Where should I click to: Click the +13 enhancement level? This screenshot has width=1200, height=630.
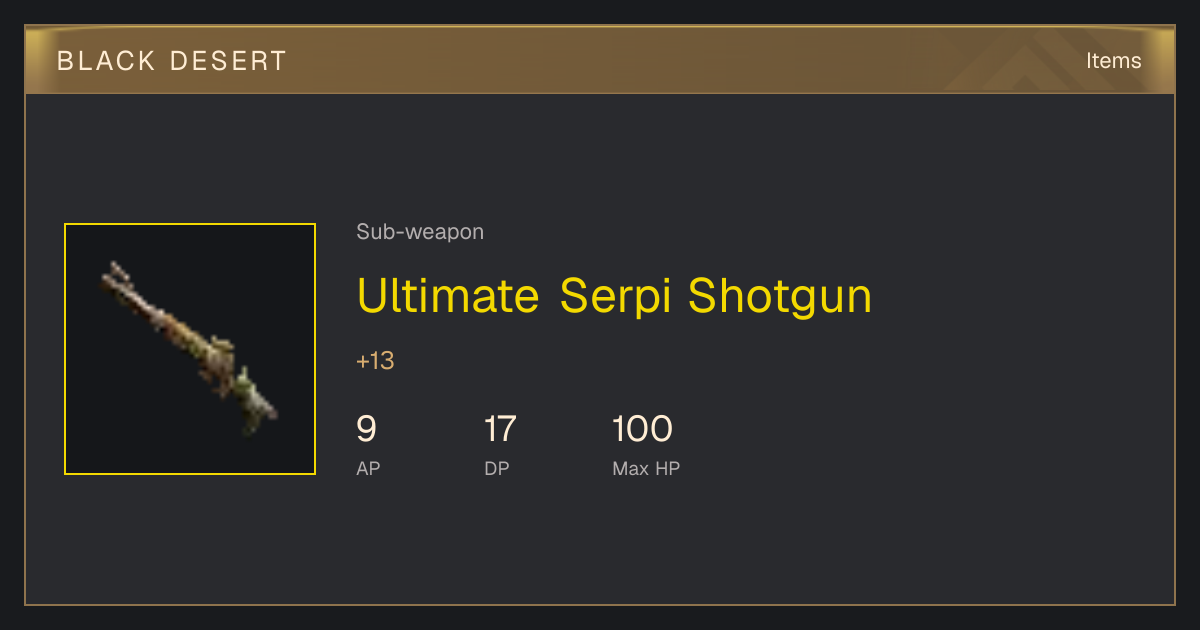pyautogui.click(x=375, y=361)
